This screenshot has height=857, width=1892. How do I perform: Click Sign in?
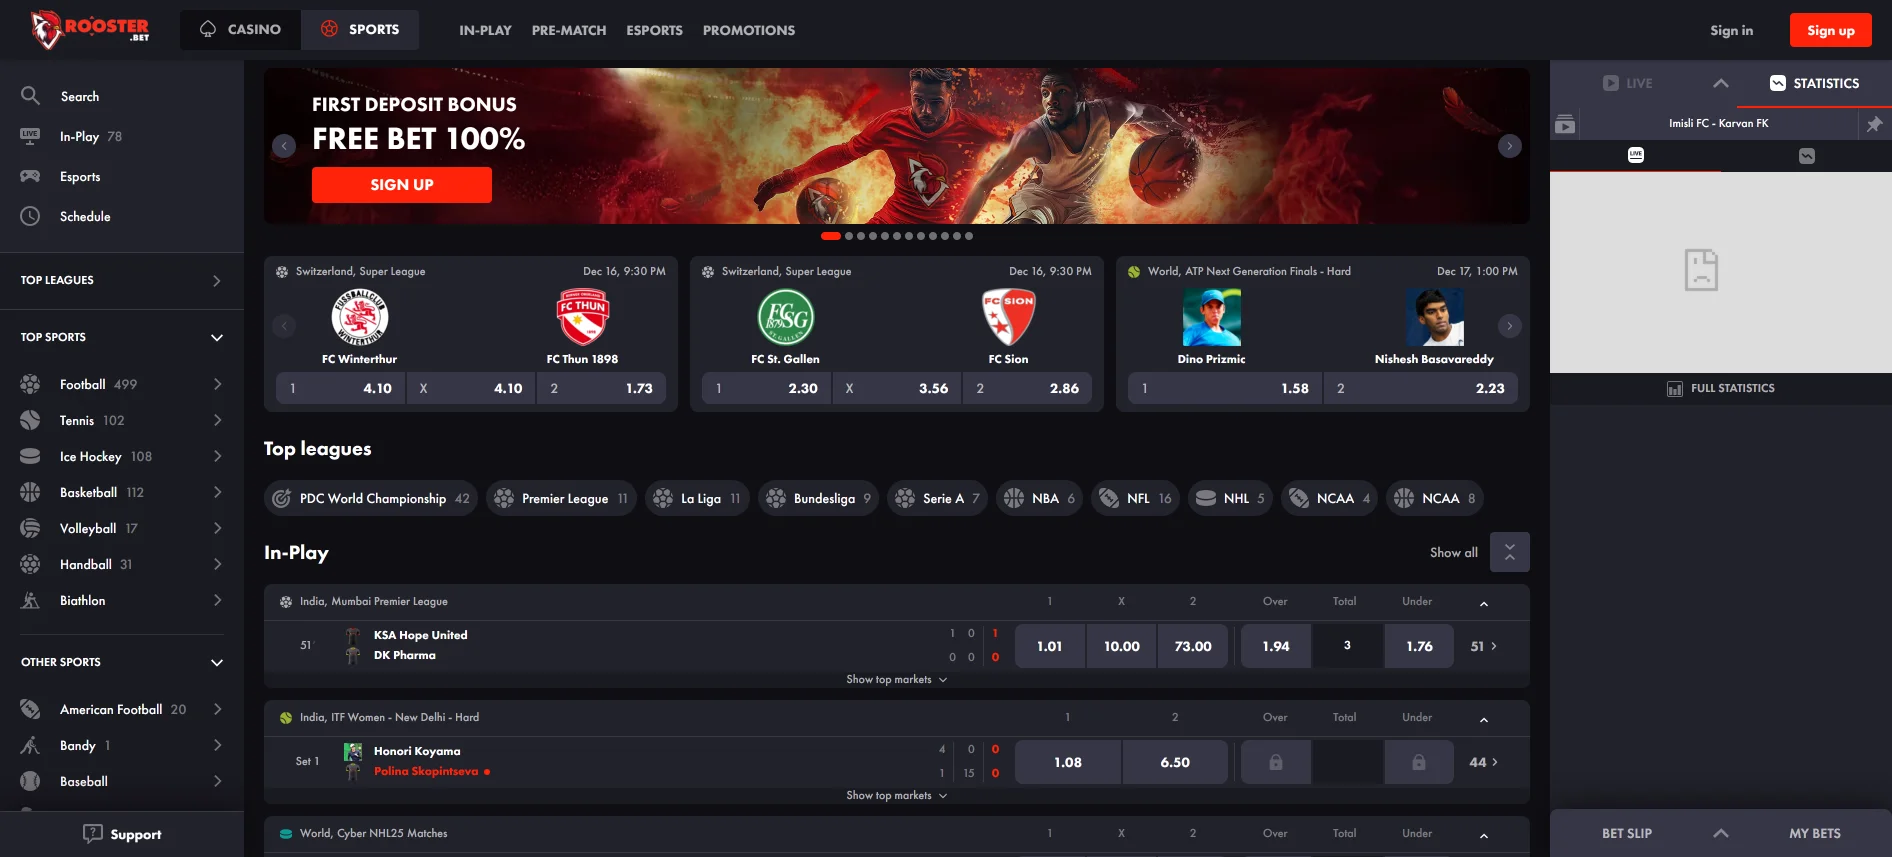point(1731,30)
